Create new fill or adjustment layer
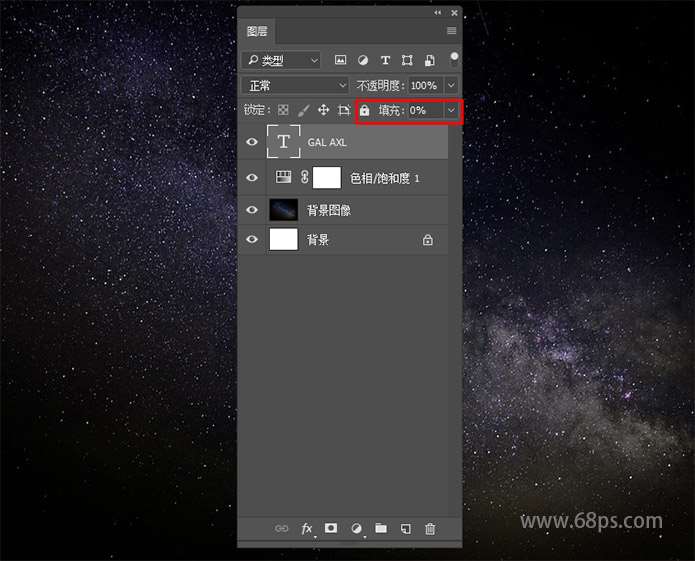This screenshot has height=561, width=695. 356,528
